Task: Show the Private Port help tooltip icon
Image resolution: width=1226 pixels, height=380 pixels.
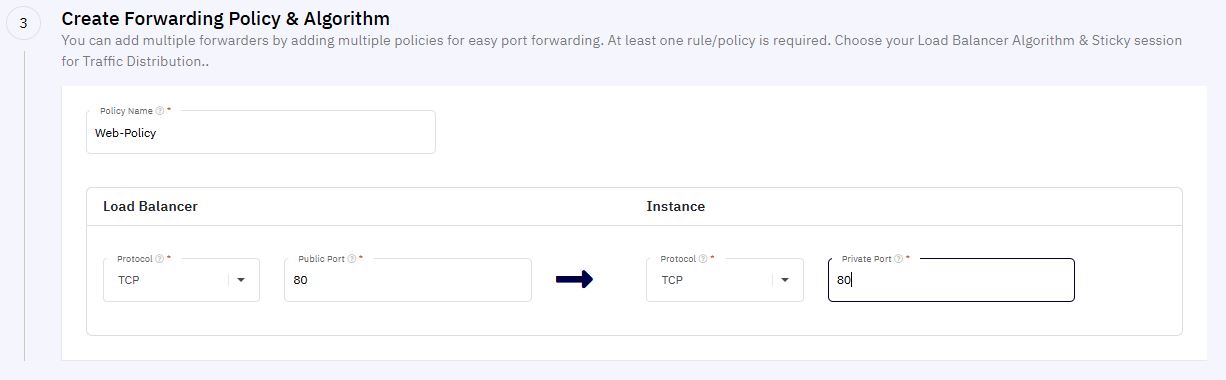Action: tap(899, 259)
